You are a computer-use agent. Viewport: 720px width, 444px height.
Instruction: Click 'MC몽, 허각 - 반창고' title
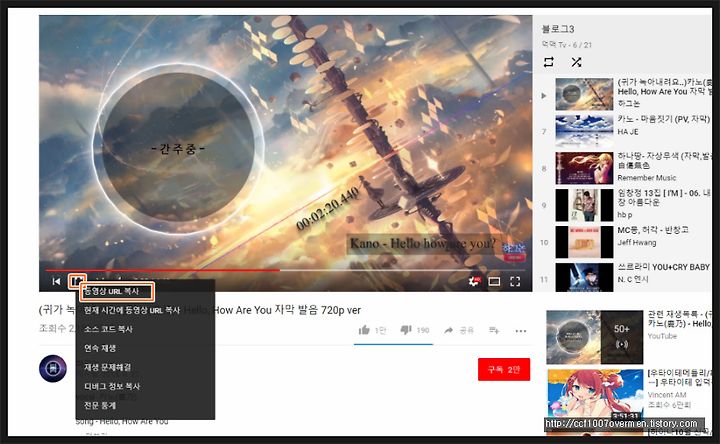[x=652, y=230]
